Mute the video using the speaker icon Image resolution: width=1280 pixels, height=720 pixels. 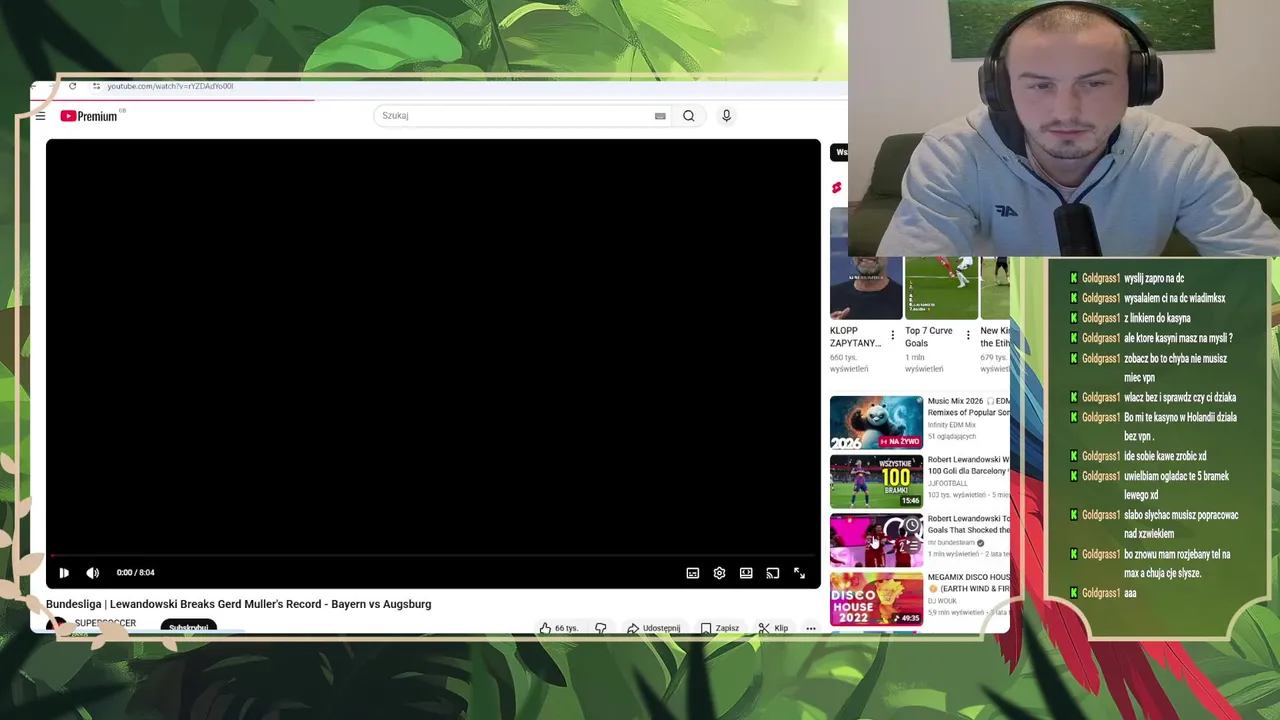click(x=93, y=573)
